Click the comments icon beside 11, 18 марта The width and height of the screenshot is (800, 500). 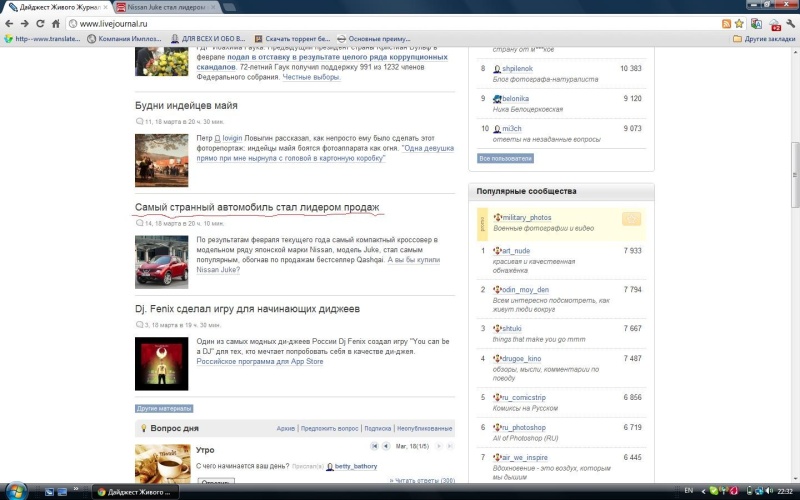coord(139,121)
